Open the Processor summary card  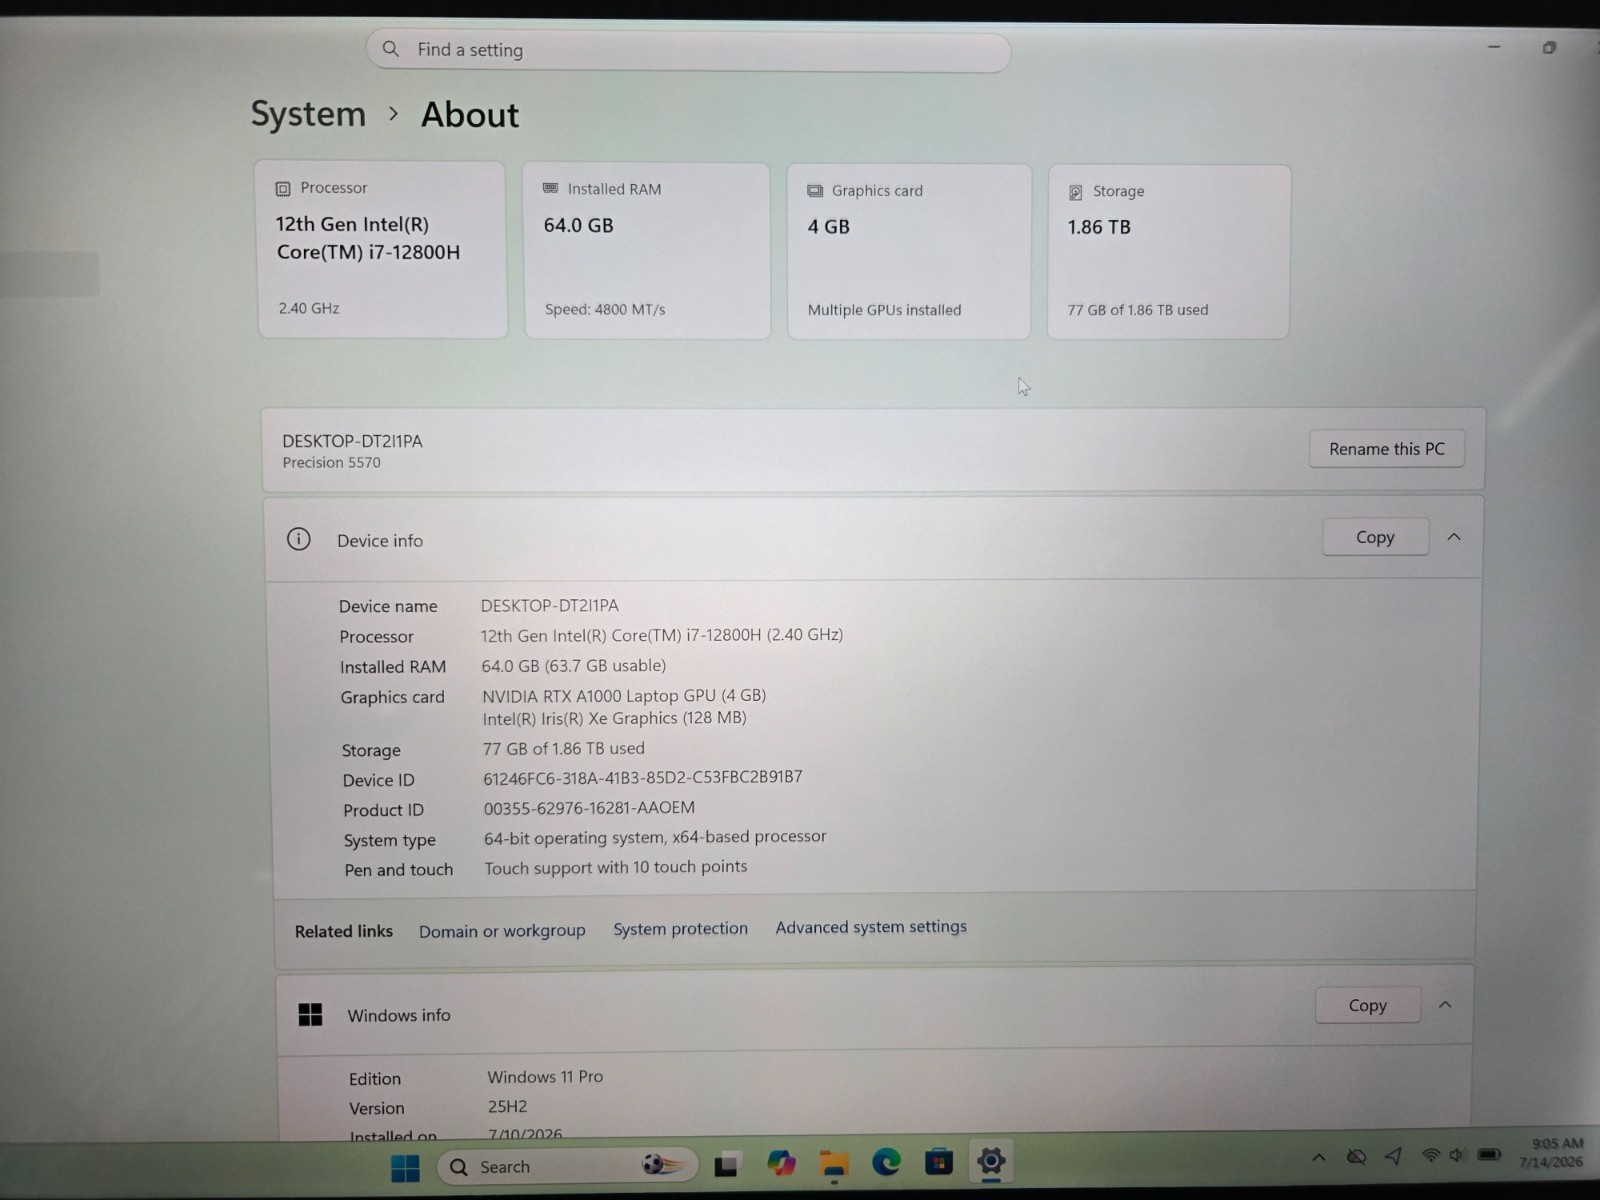(382, 249)
